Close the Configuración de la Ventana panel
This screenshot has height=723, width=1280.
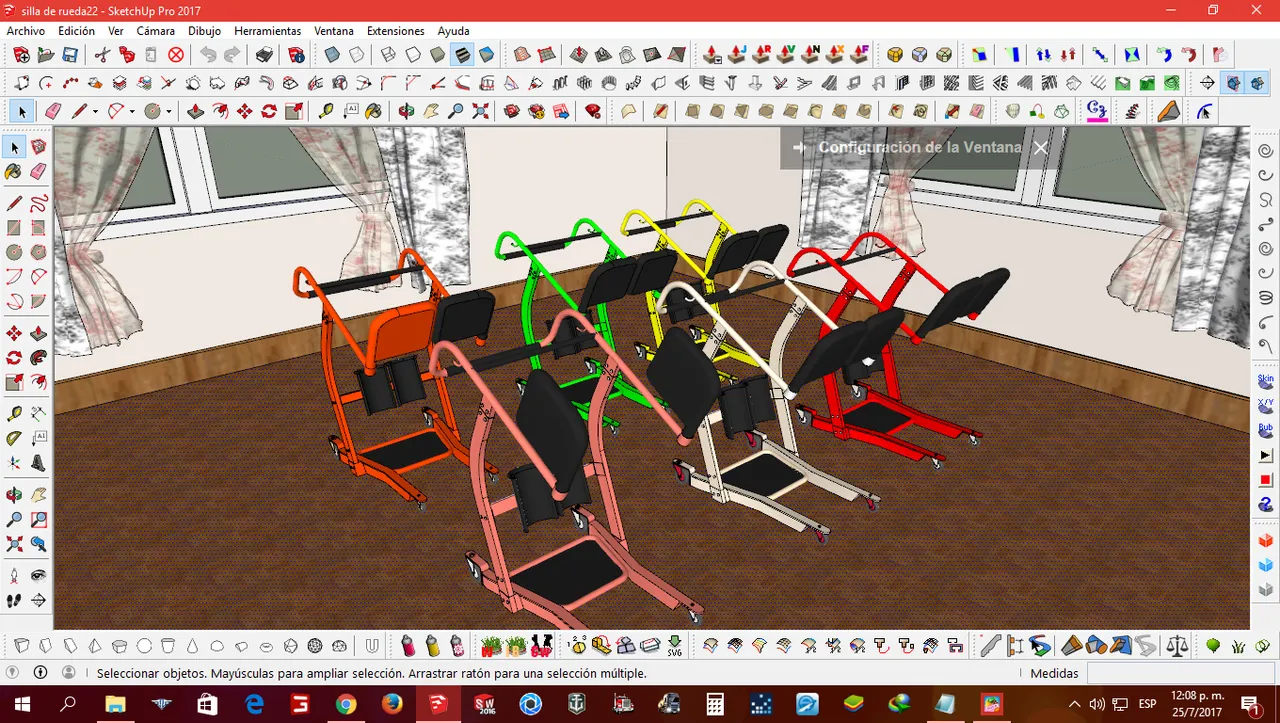pyautogui.click(x=1040, y=148)
